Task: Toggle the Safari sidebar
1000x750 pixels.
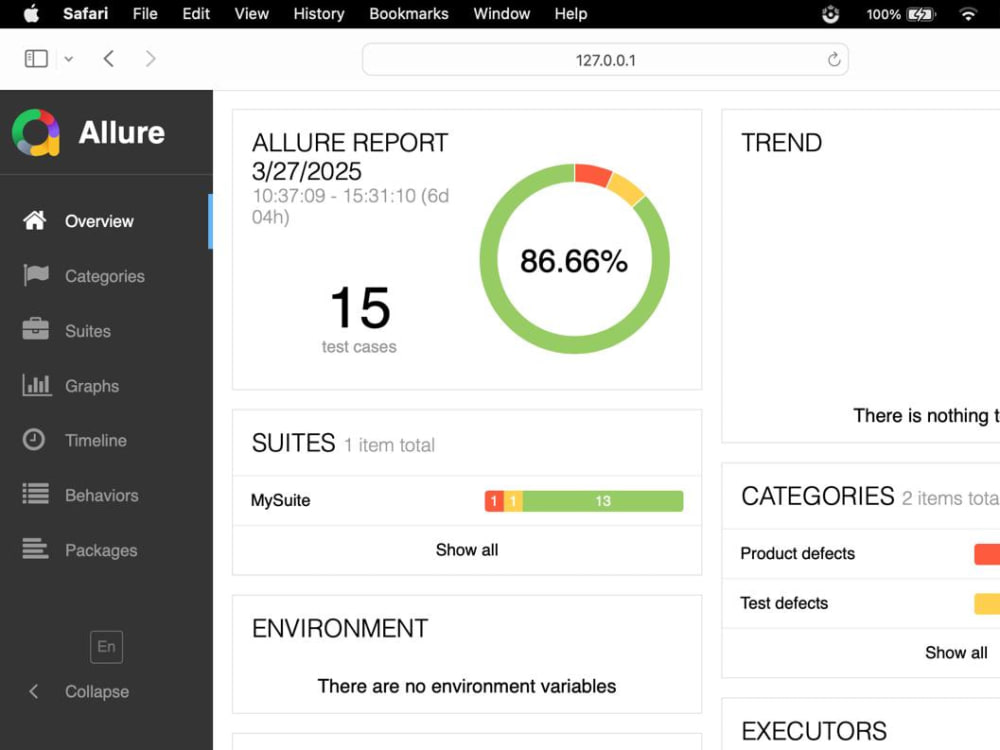Action: (36, 59)
